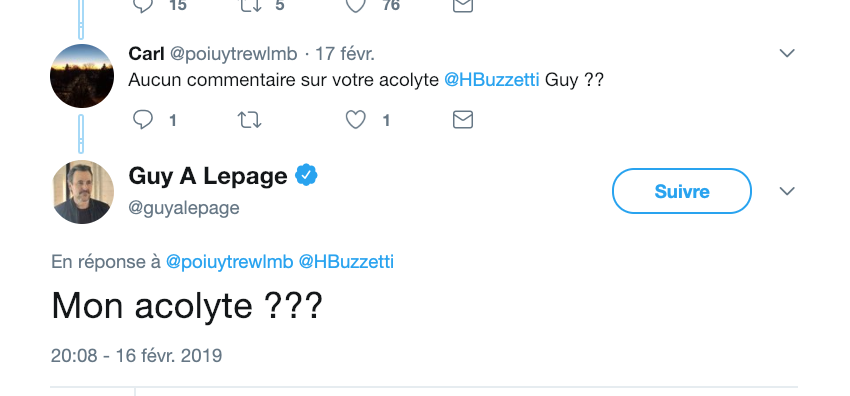Open @poiuytrewlmb link in reply header
850x396 pixels.
point(229,262)
